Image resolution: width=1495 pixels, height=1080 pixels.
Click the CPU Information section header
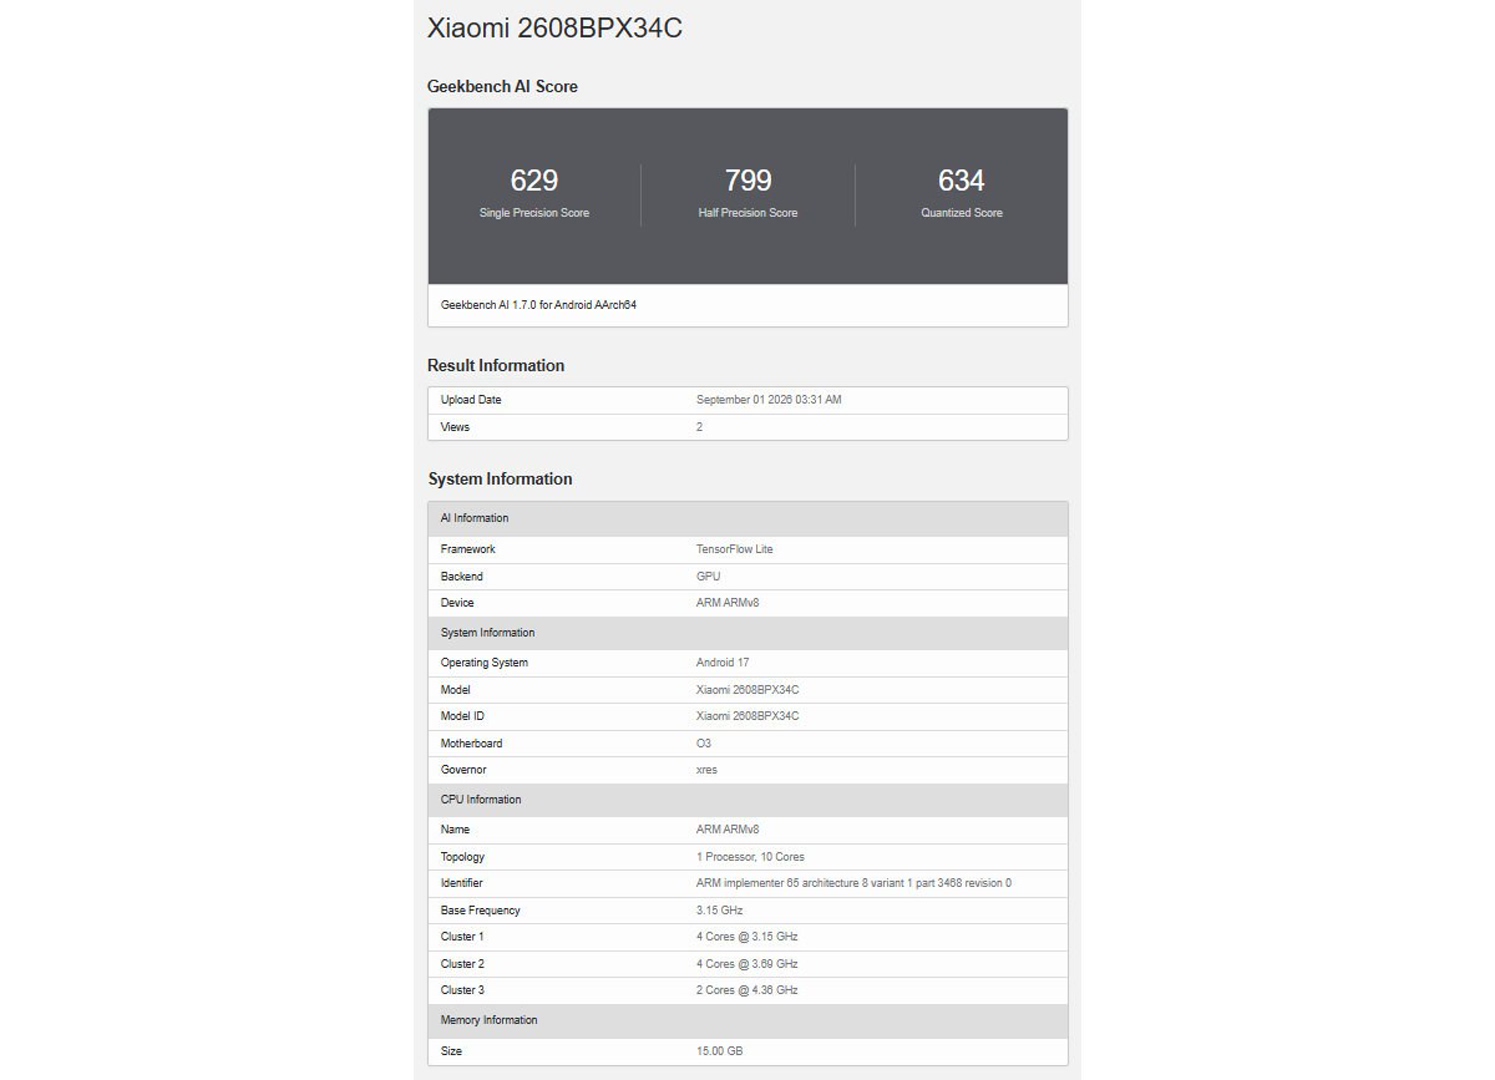click(748, 800)
